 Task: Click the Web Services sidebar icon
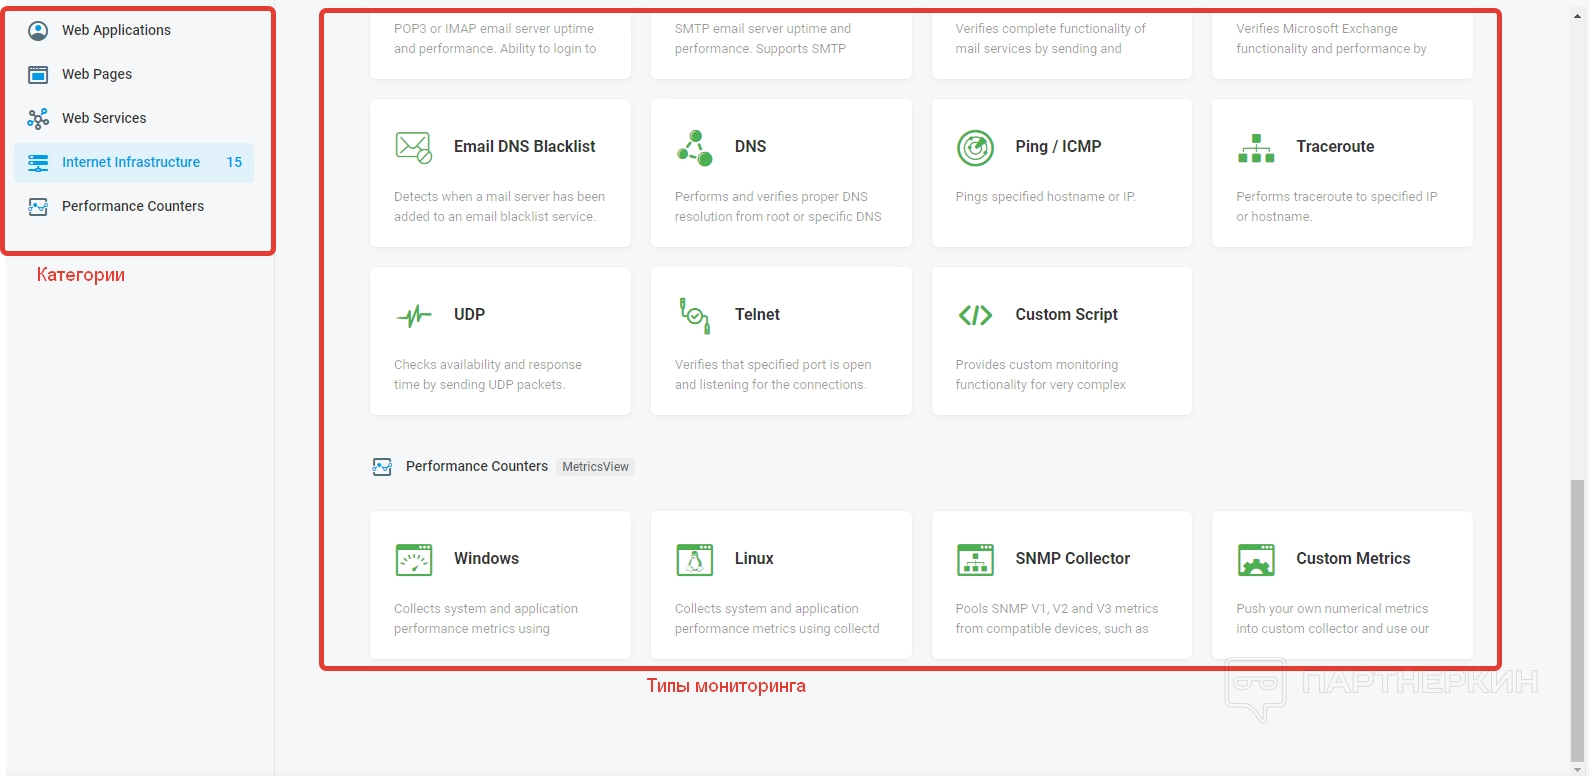(38, 119)
